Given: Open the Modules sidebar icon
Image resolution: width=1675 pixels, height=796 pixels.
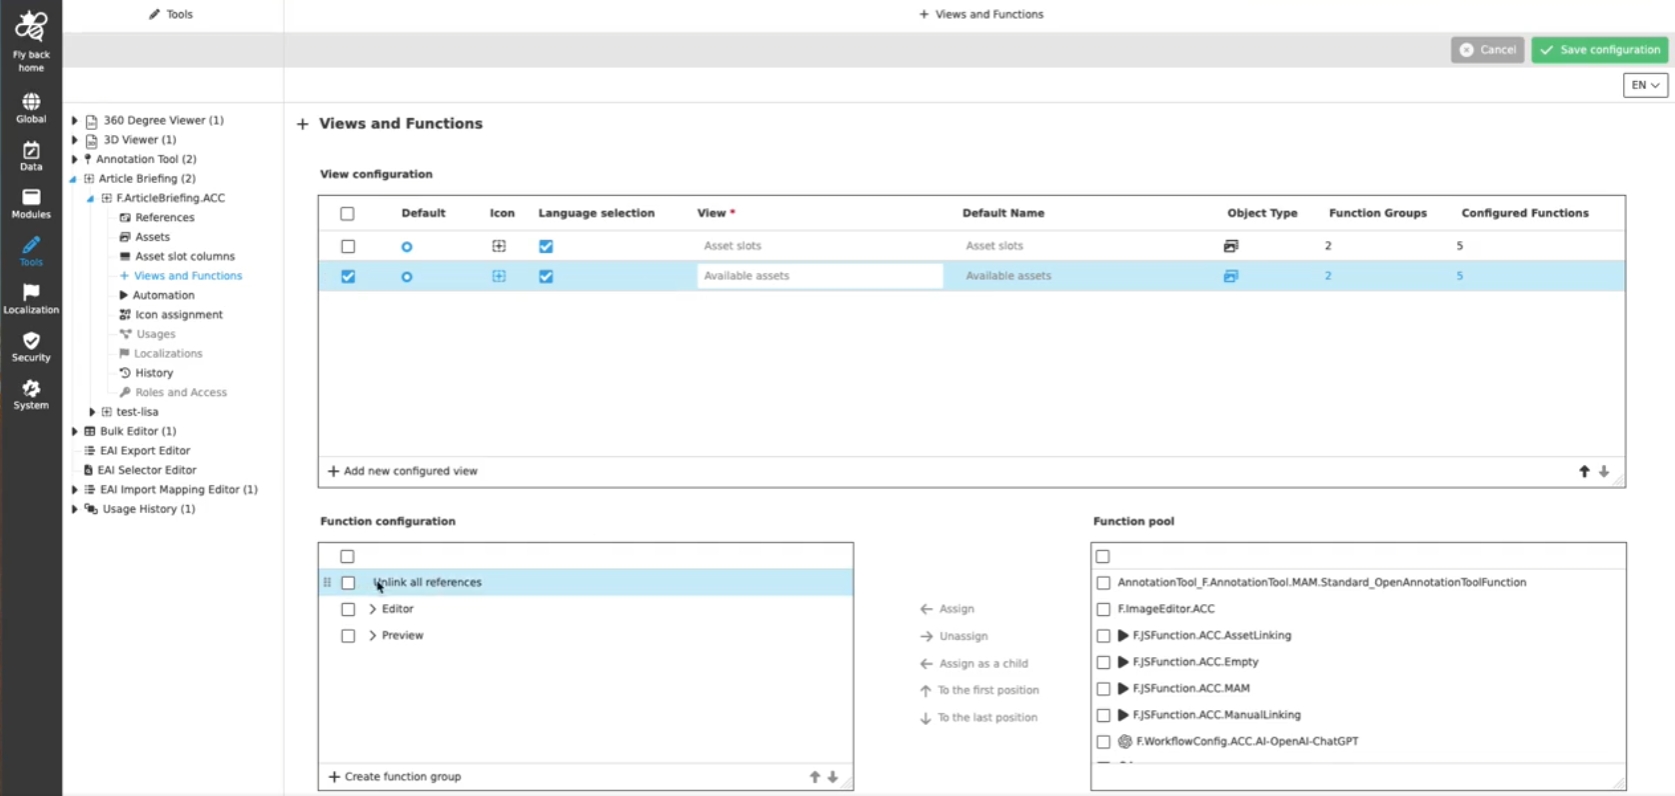Looking at the screenshot, I should (31, 199).
